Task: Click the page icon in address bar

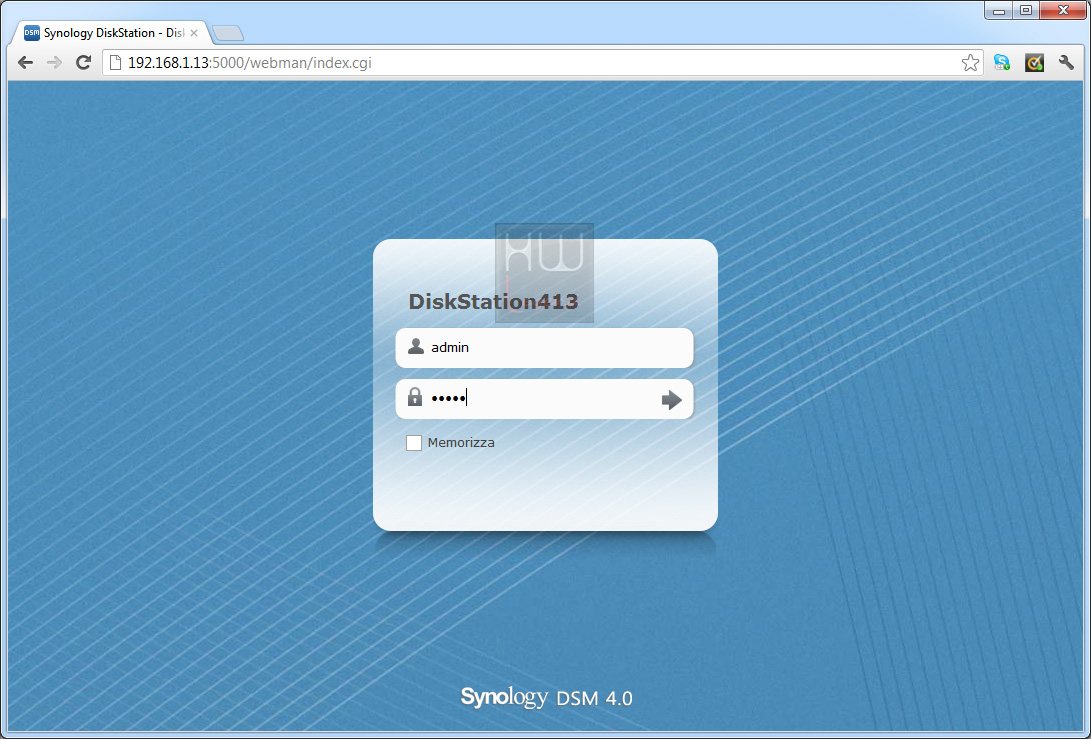Action: [116, 63]
